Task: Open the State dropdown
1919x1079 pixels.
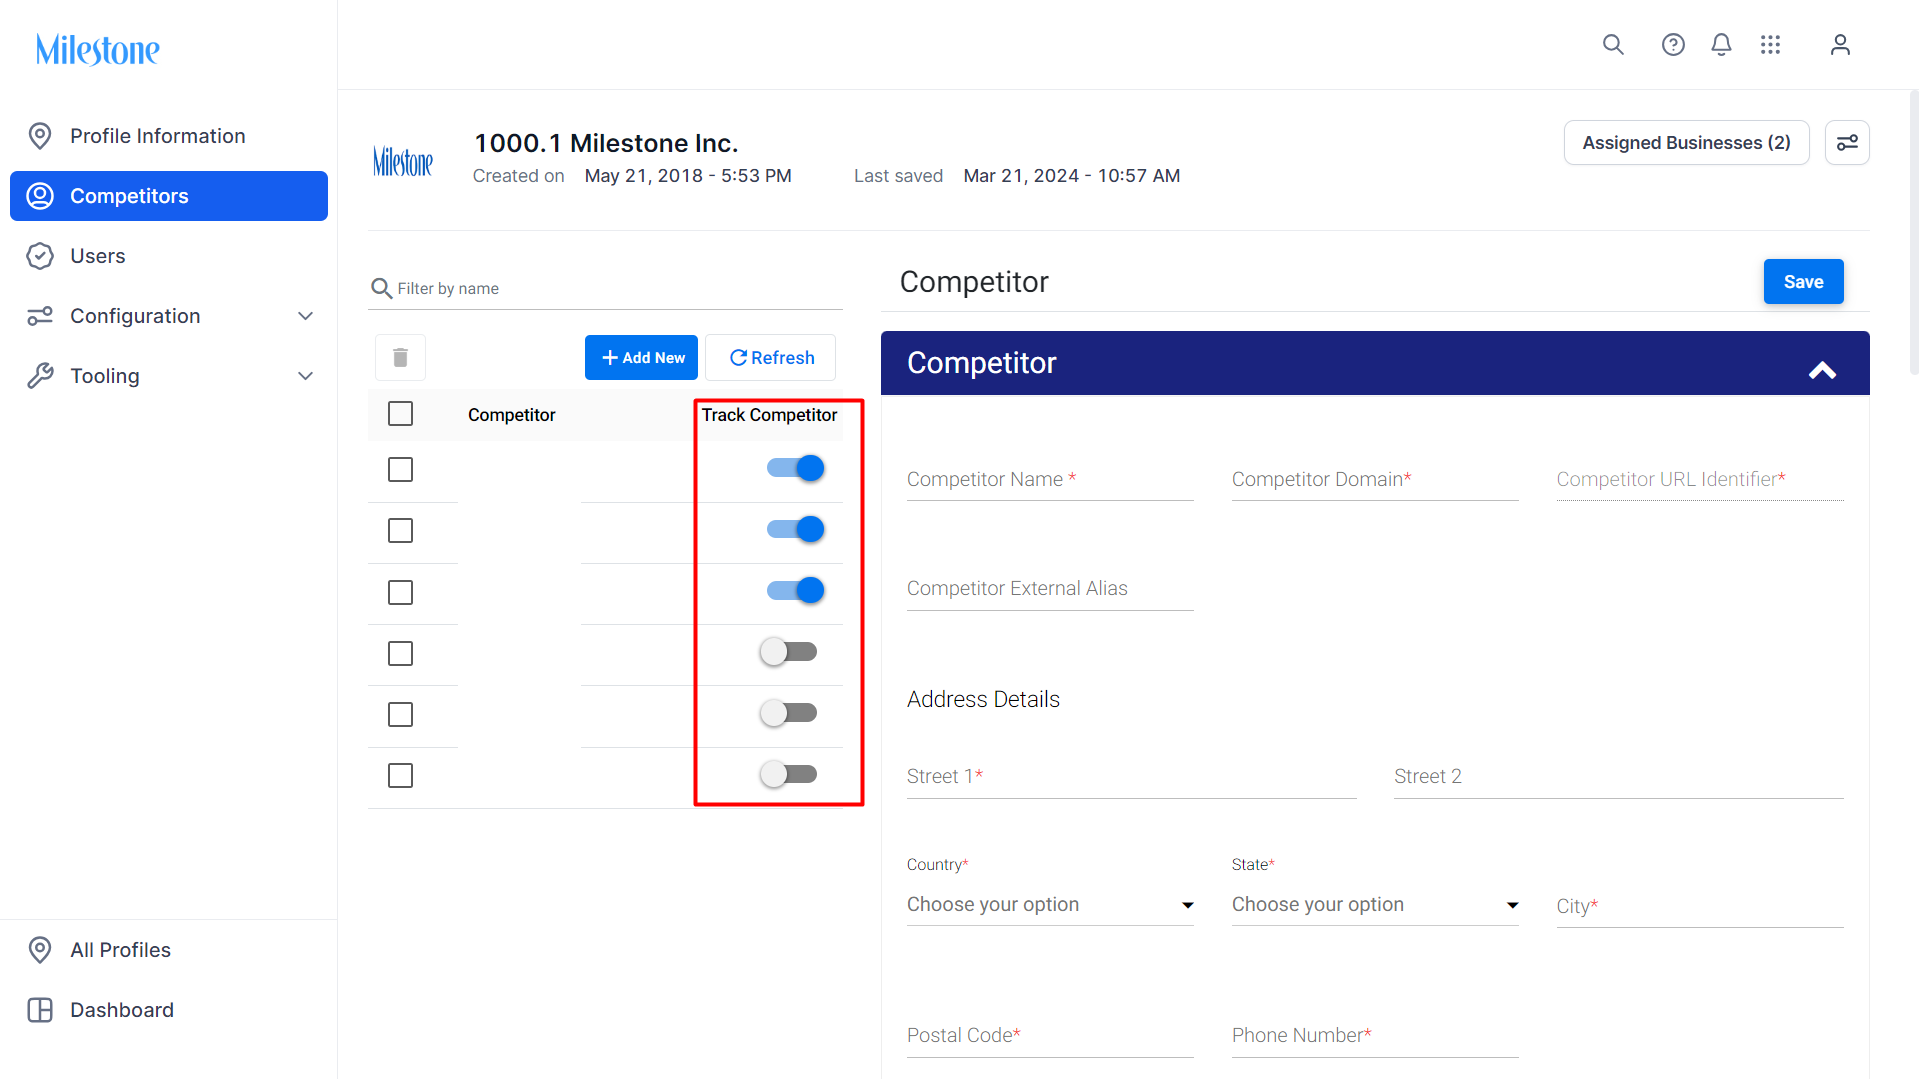Action: 1375,905
